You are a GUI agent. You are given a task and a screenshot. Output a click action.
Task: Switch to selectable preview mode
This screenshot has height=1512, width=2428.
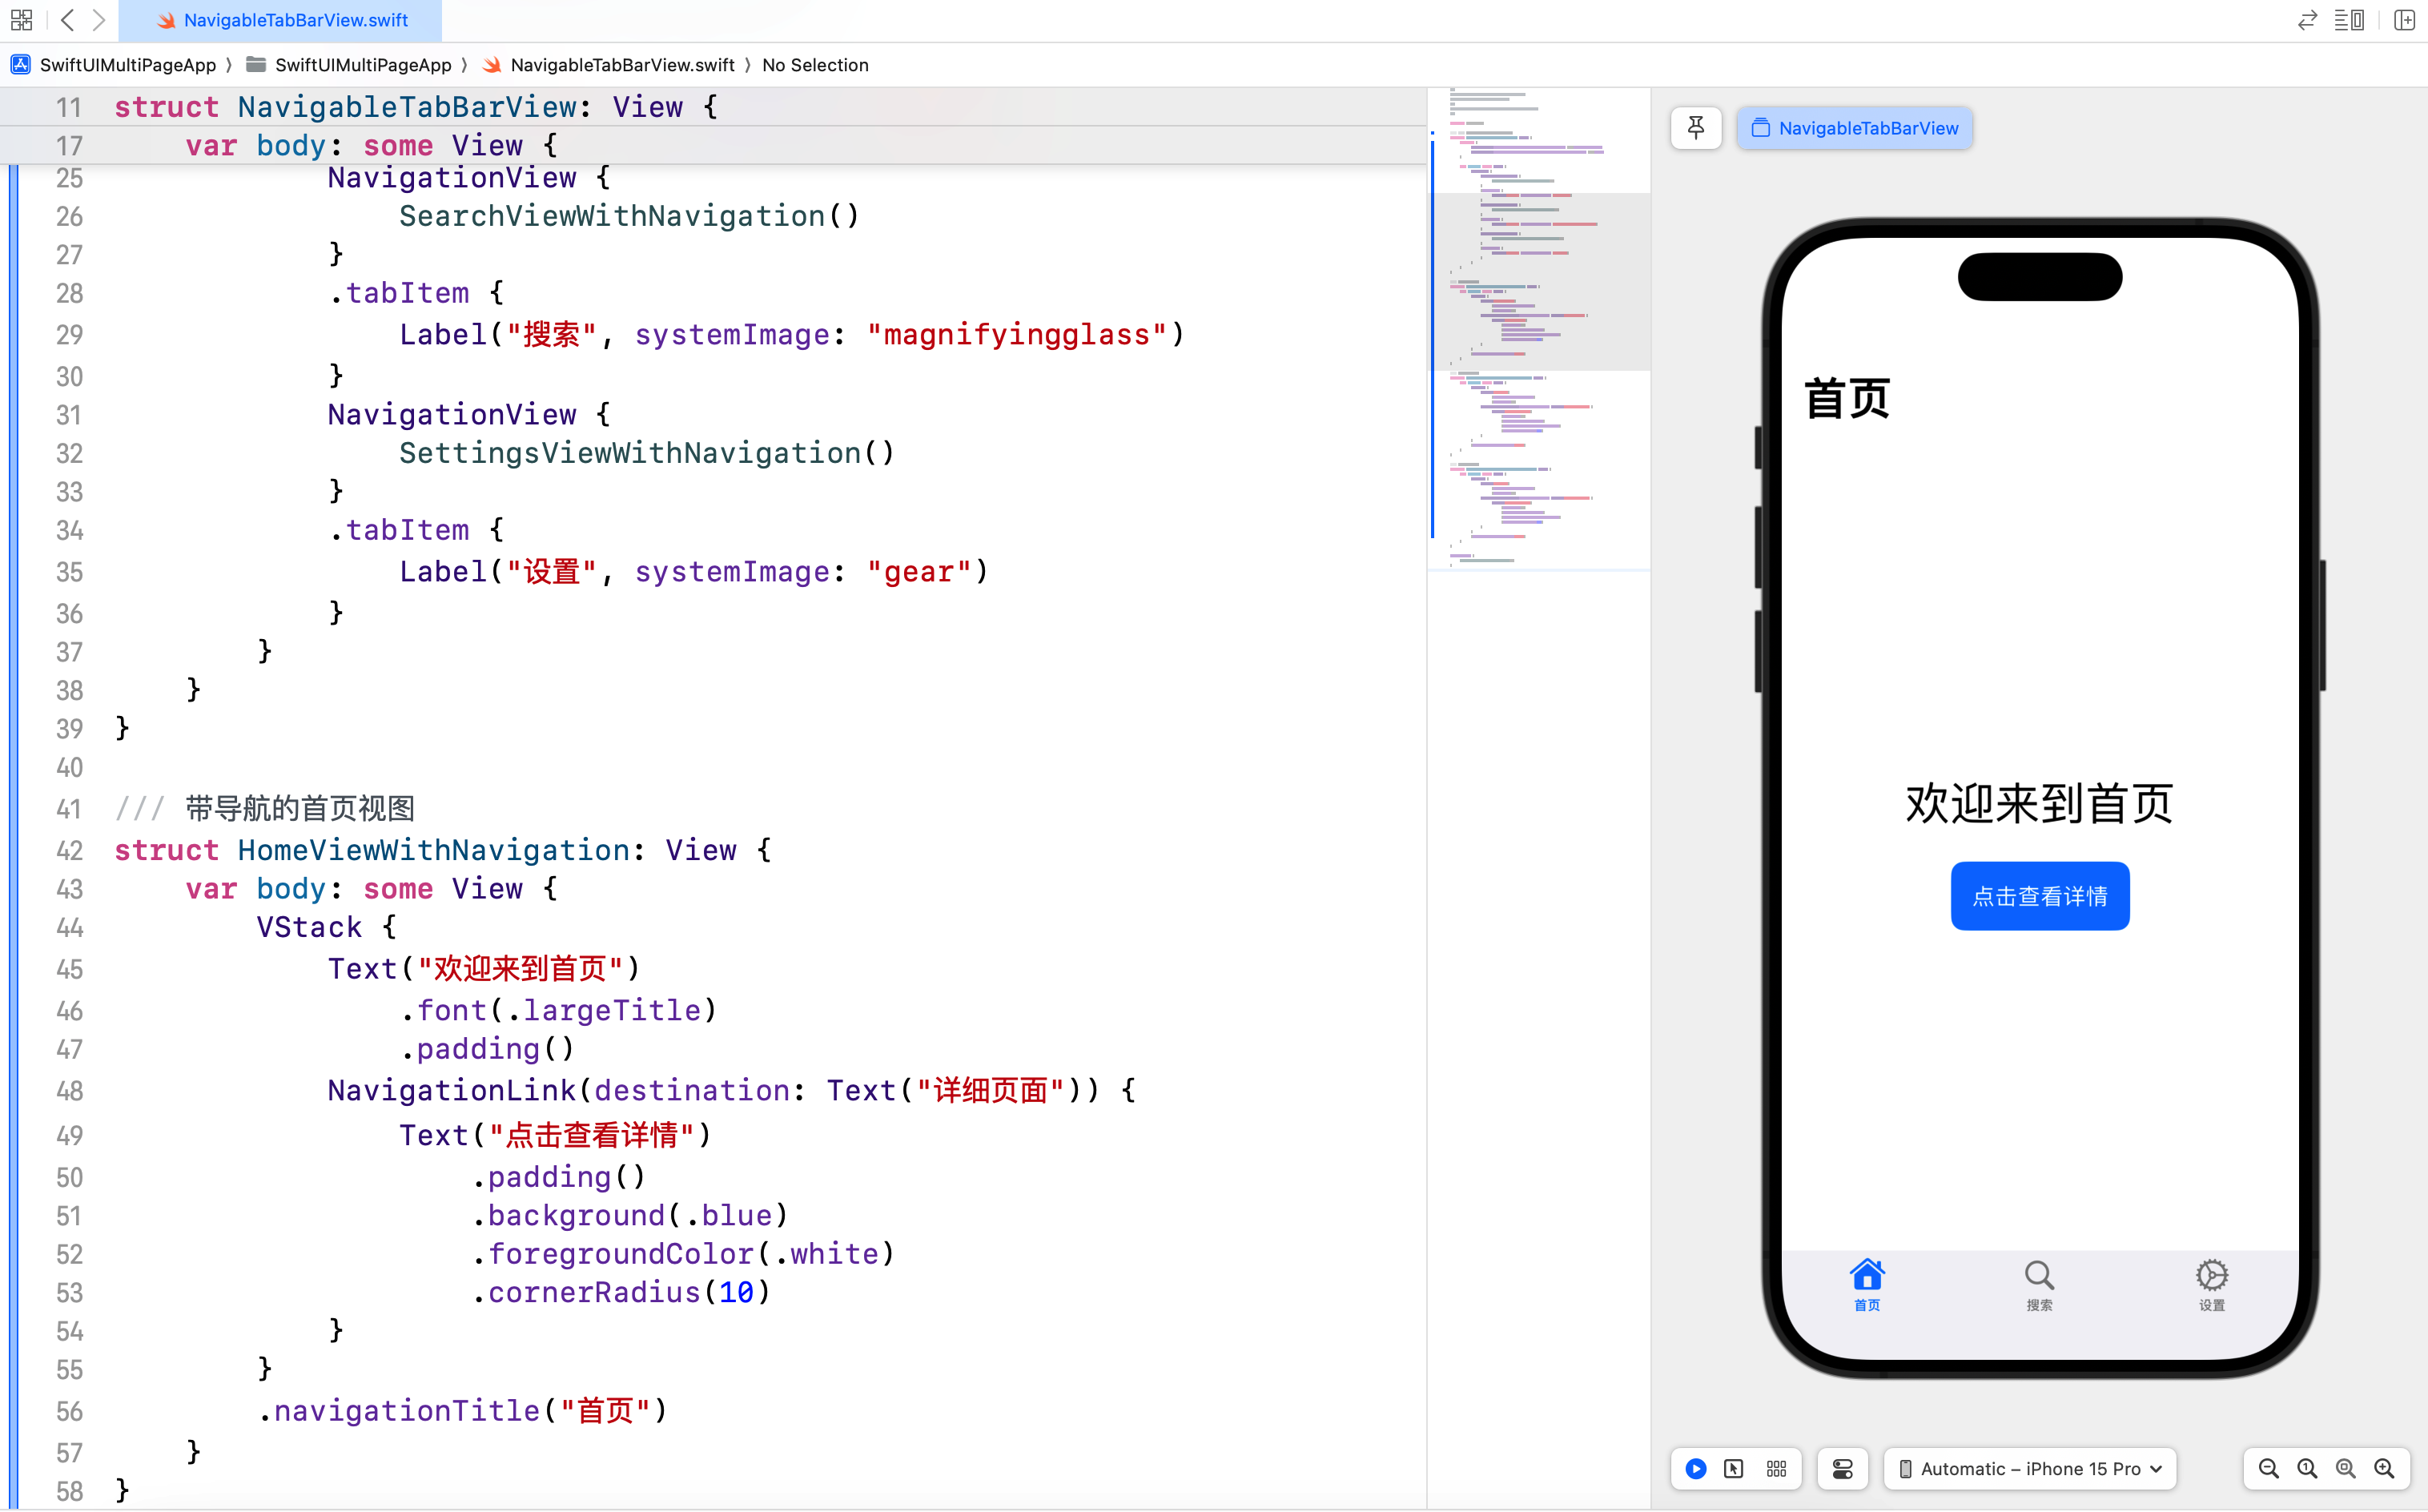1734,1468
